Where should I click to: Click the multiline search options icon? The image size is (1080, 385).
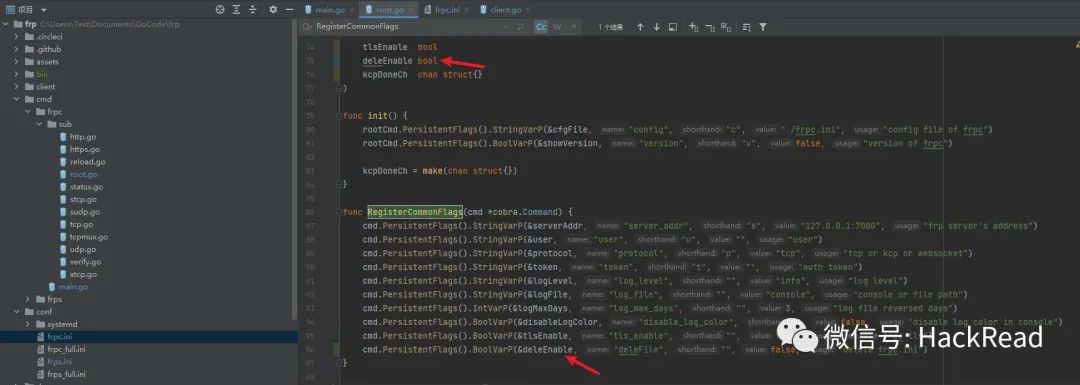[747, 27]
